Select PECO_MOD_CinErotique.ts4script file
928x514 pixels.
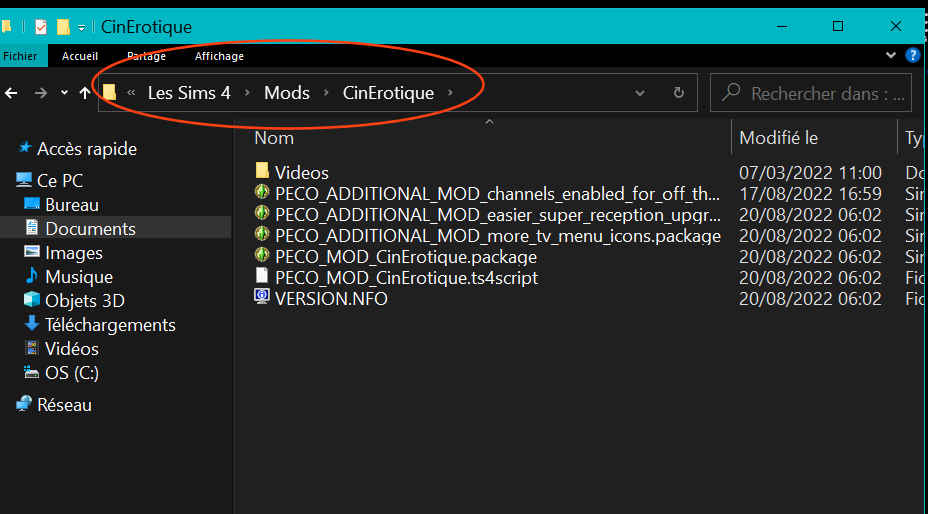pyautogui.click(x=407, y=278)
